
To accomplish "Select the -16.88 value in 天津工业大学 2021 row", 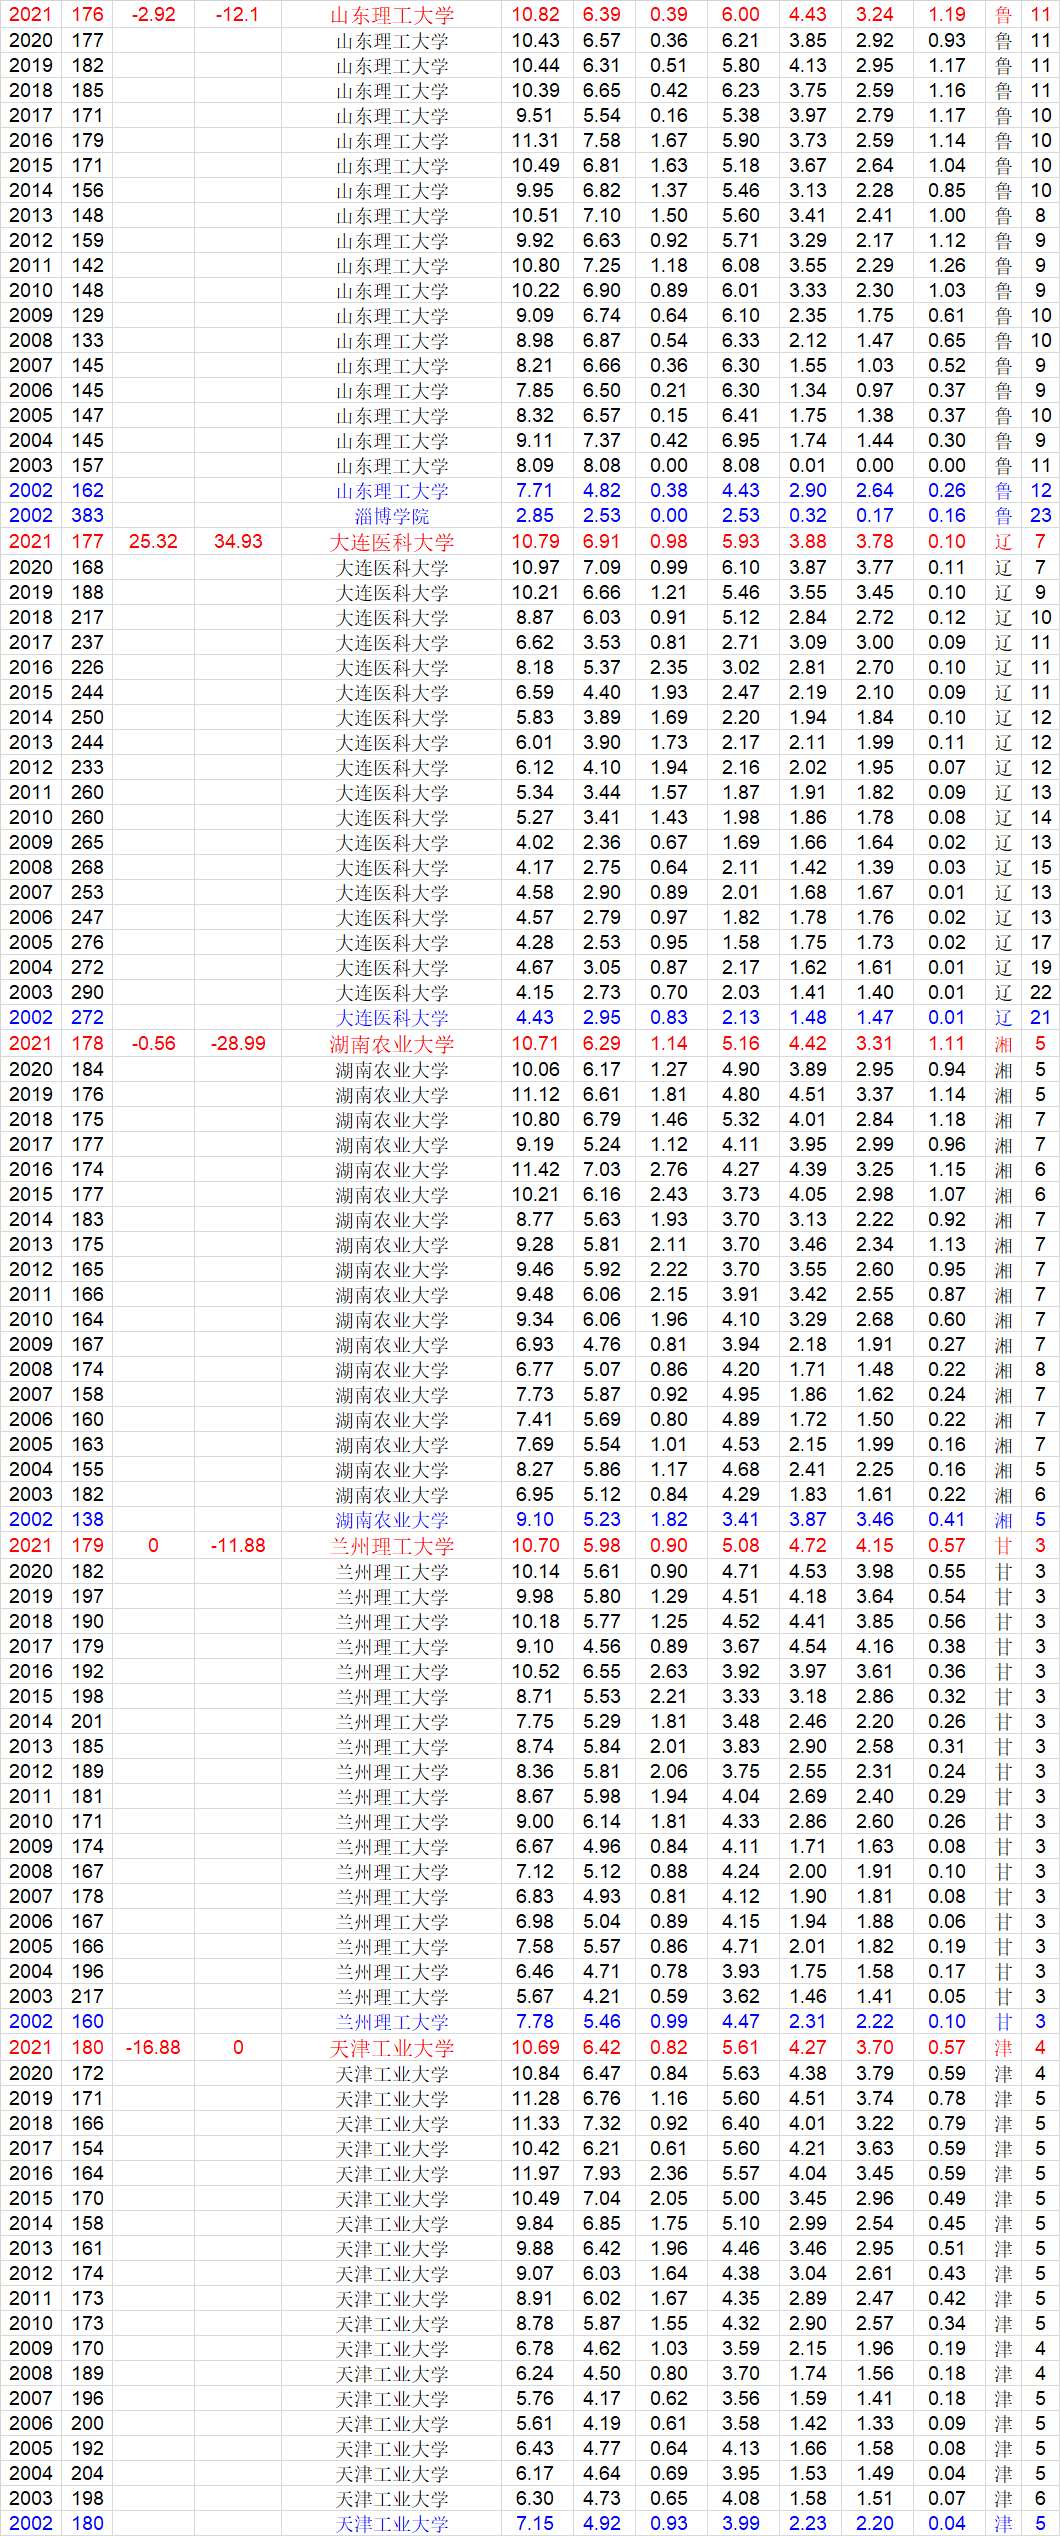I will 153,2048.
